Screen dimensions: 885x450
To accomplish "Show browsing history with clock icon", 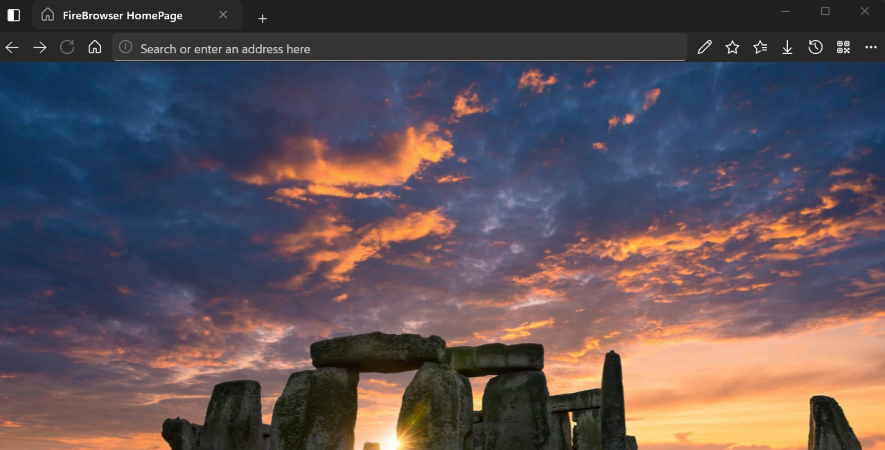I will (x=815, y=47).
